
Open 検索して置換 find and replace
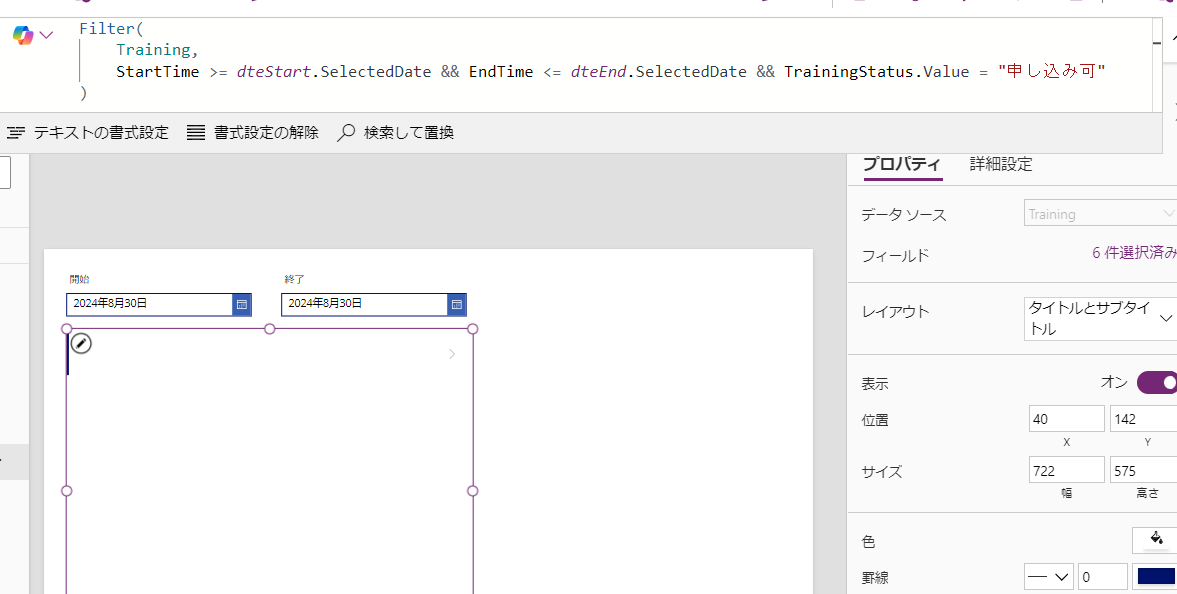[x=396, y=133]
